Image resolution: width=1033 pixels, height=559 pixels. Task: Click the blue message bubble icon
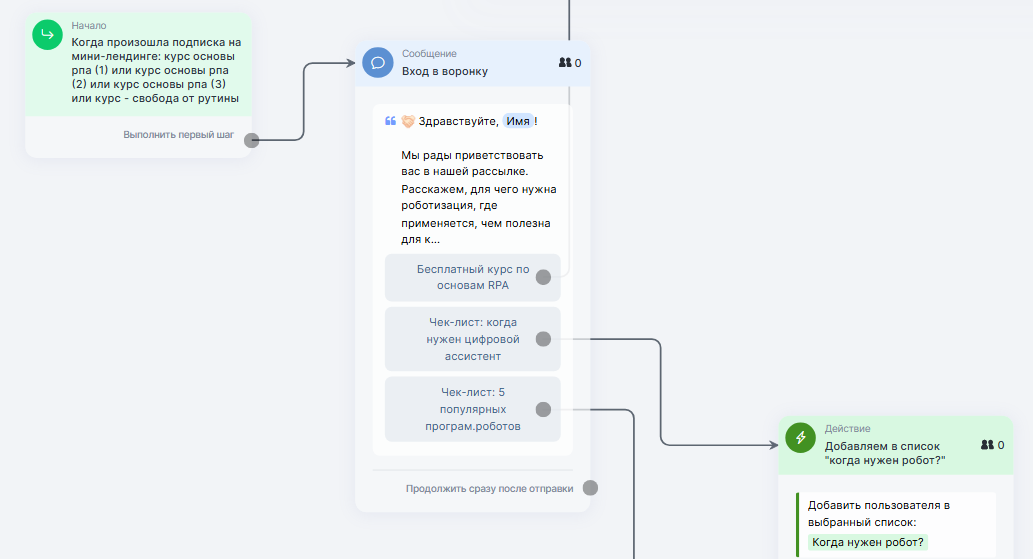point(377,62)
